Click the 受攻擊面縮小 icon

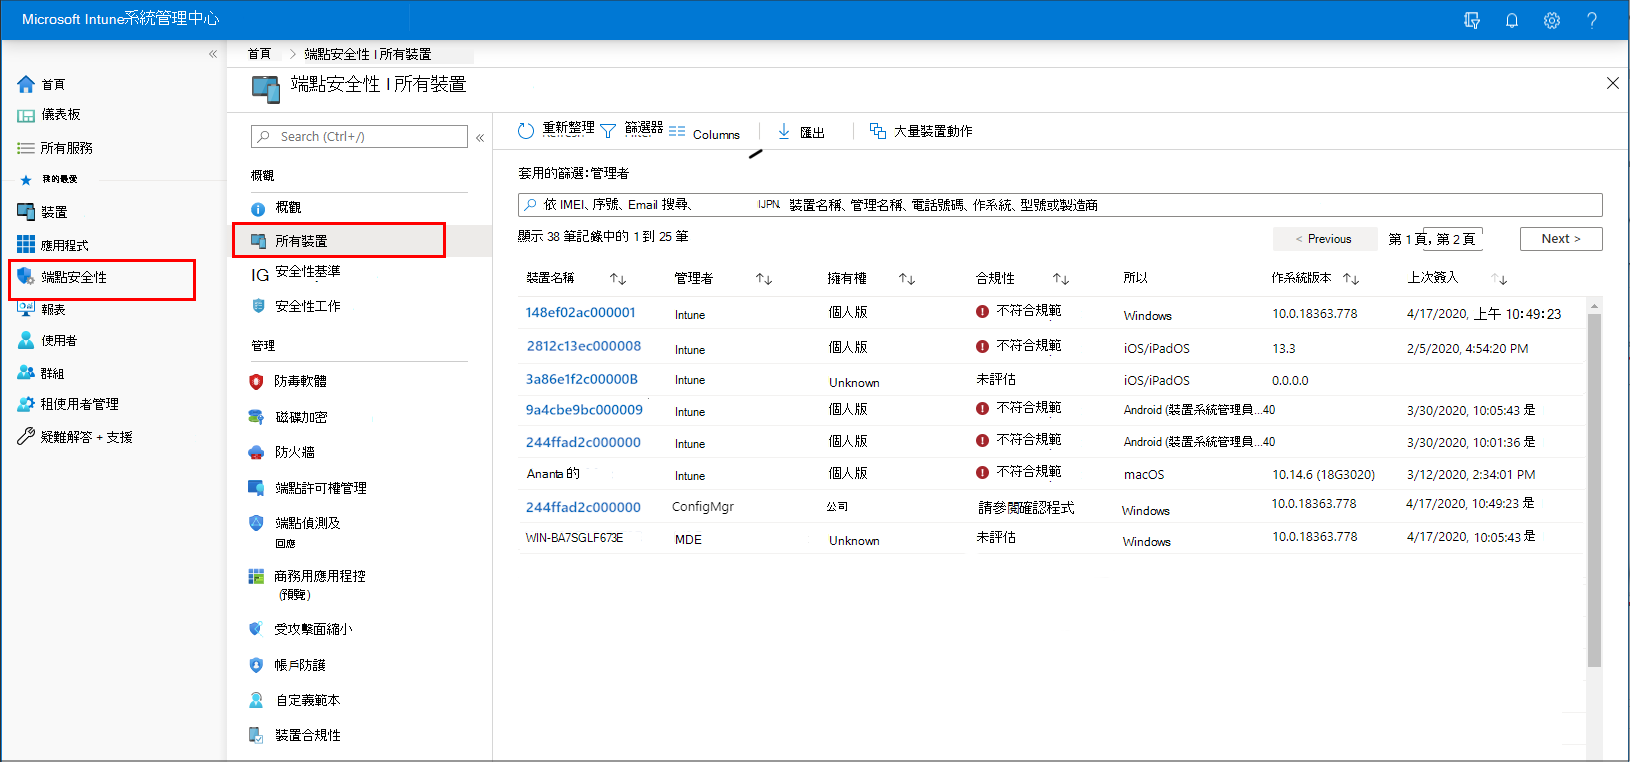[256, 629]
